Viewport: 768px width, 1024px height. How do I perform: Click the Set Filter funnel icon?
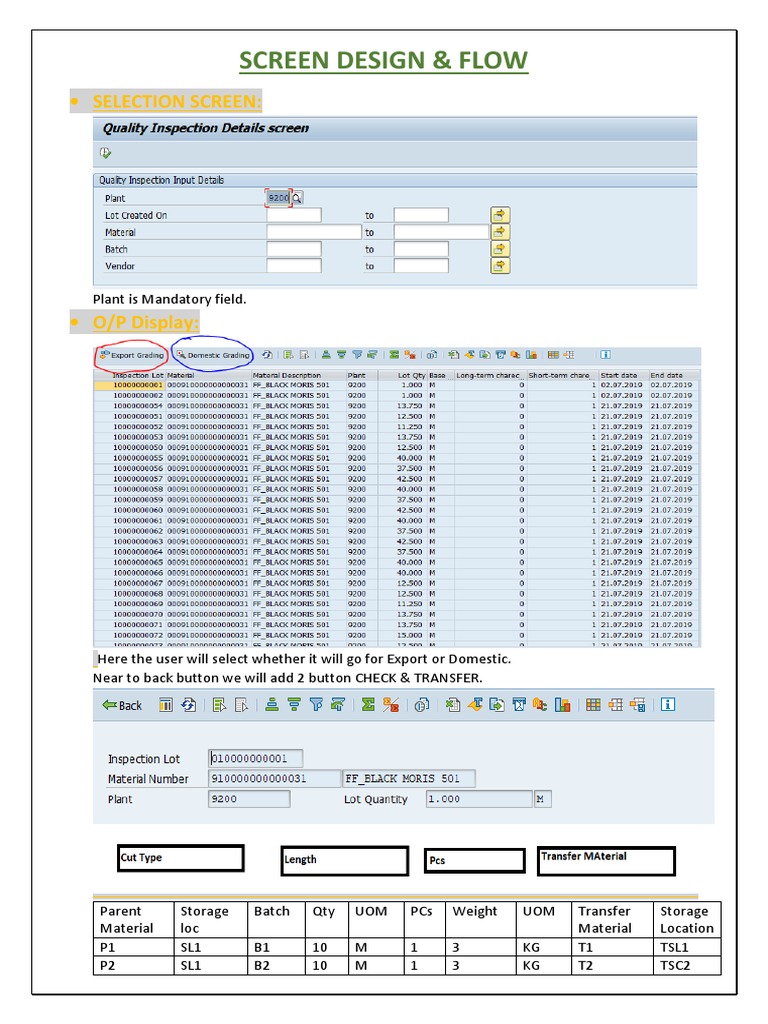pyautogui.click(x=316, y=705)
